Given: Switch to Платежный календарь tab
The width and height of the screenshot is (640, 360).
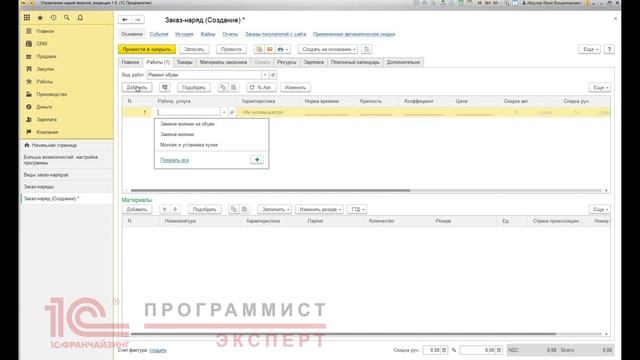Looking at the screenshot, I should (355, 62).
